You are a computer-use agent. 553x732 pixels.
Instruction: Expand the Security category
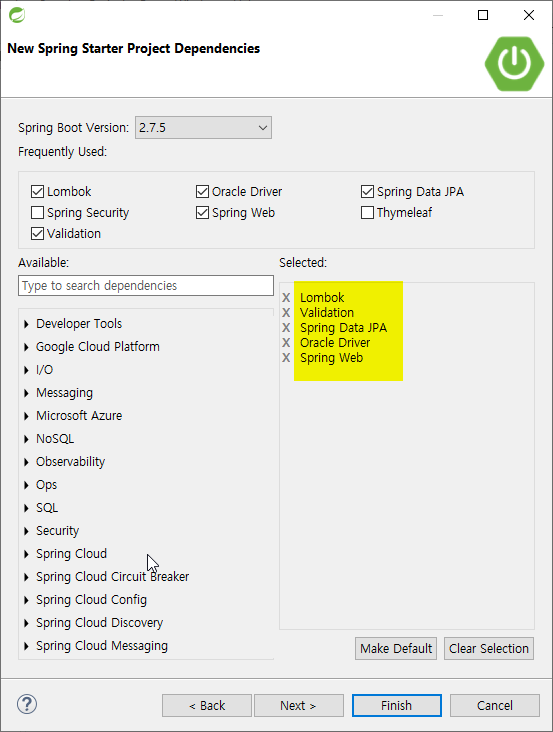(x=27, y=531)
